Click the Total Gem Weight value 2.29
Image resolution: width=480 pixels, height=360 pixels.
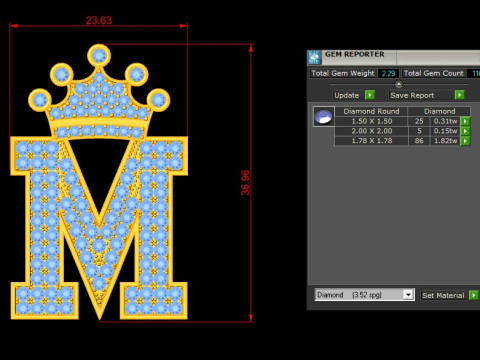coord(388,73)
